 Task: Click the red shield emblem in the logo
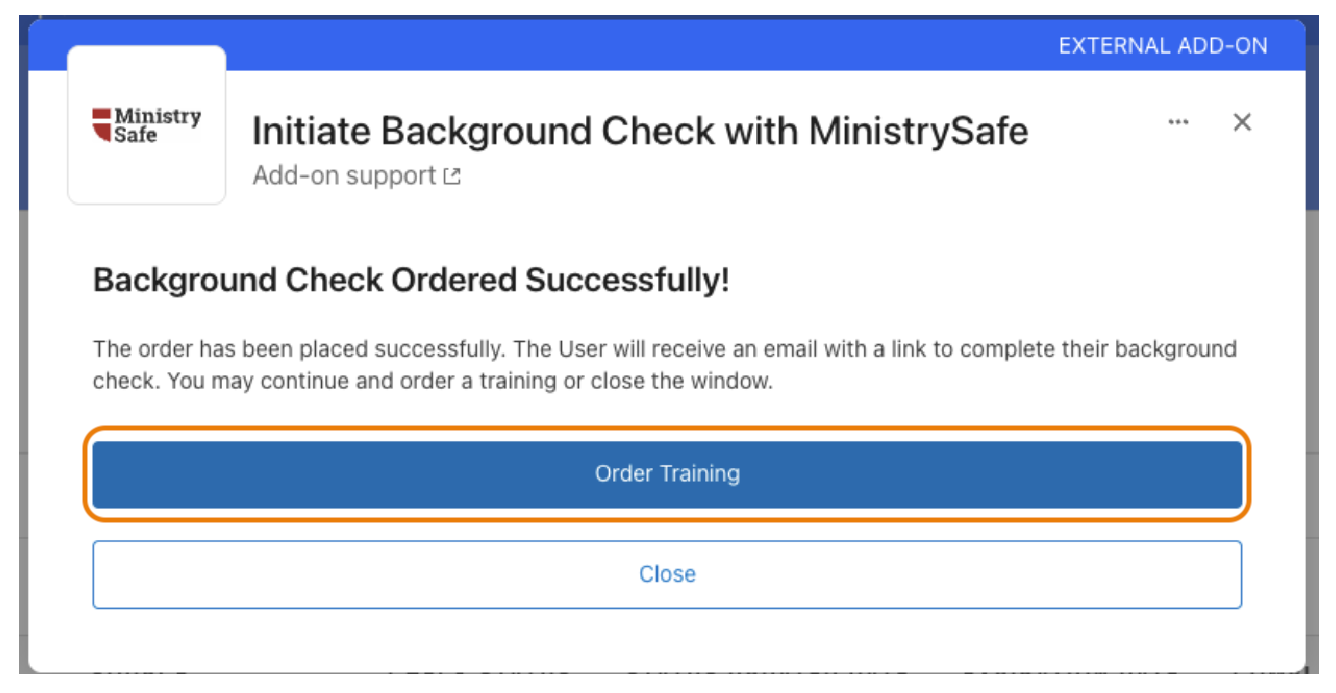point(101,125)
